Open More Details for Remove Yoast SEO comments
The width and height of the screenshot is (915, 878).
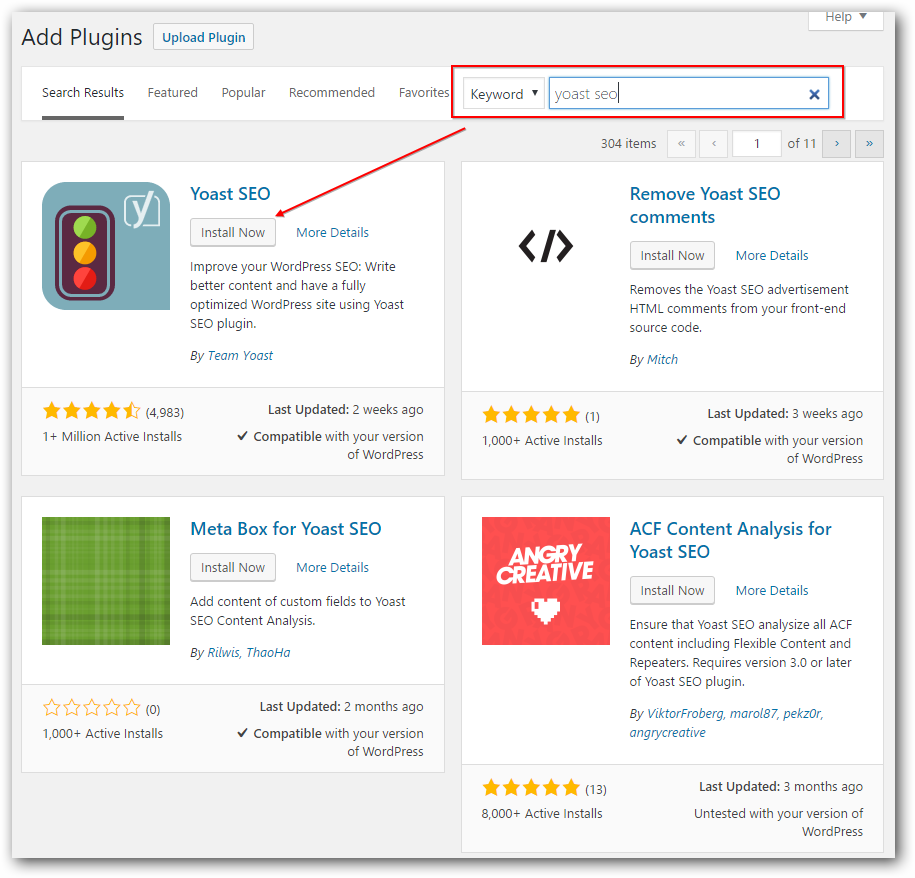[772, 256]
